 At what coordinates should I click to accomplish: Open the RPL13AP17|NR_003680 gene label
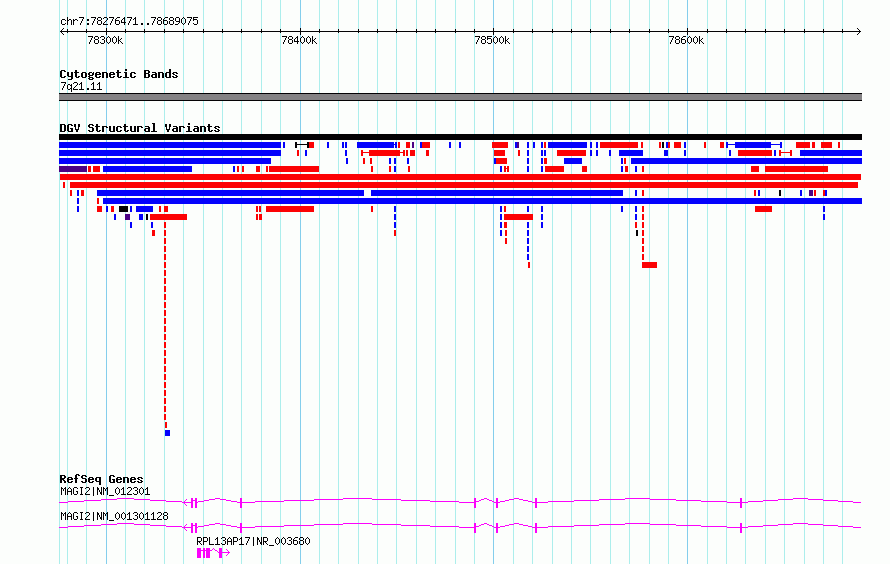click(x=253, y=541)
